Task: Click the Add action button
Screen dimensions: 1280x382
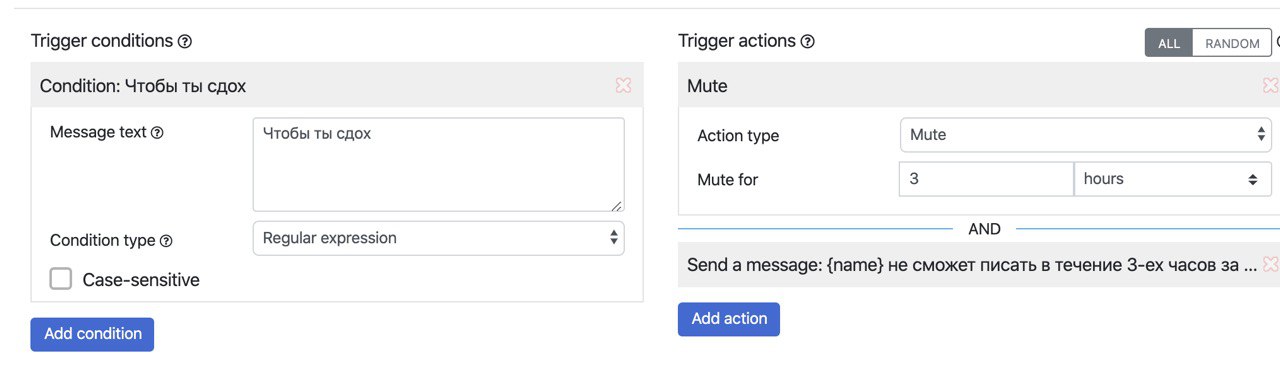Action: point(729,319)
